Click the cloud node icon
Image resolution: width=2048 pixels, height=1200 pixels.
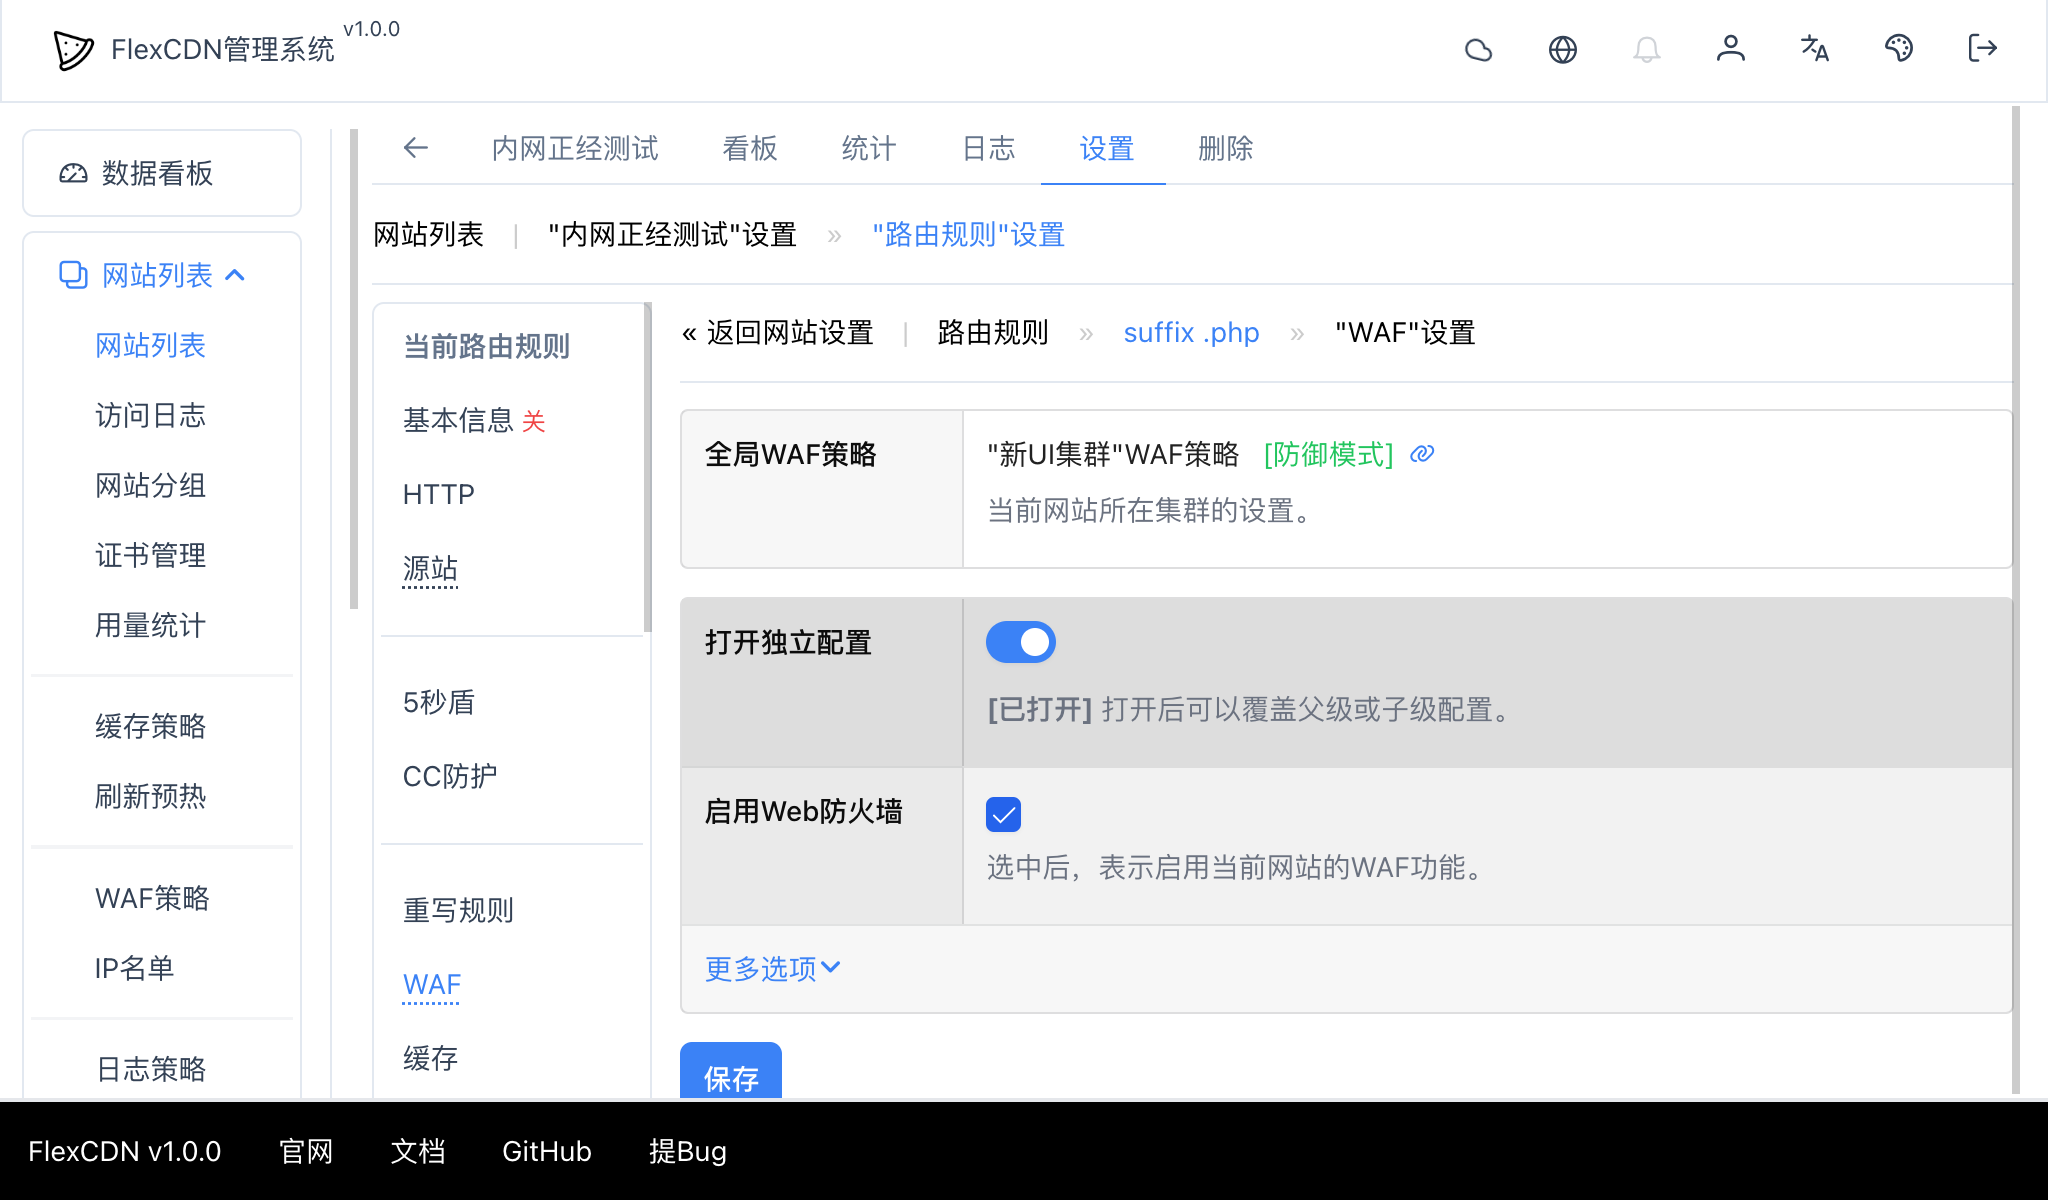point(1479,49)
